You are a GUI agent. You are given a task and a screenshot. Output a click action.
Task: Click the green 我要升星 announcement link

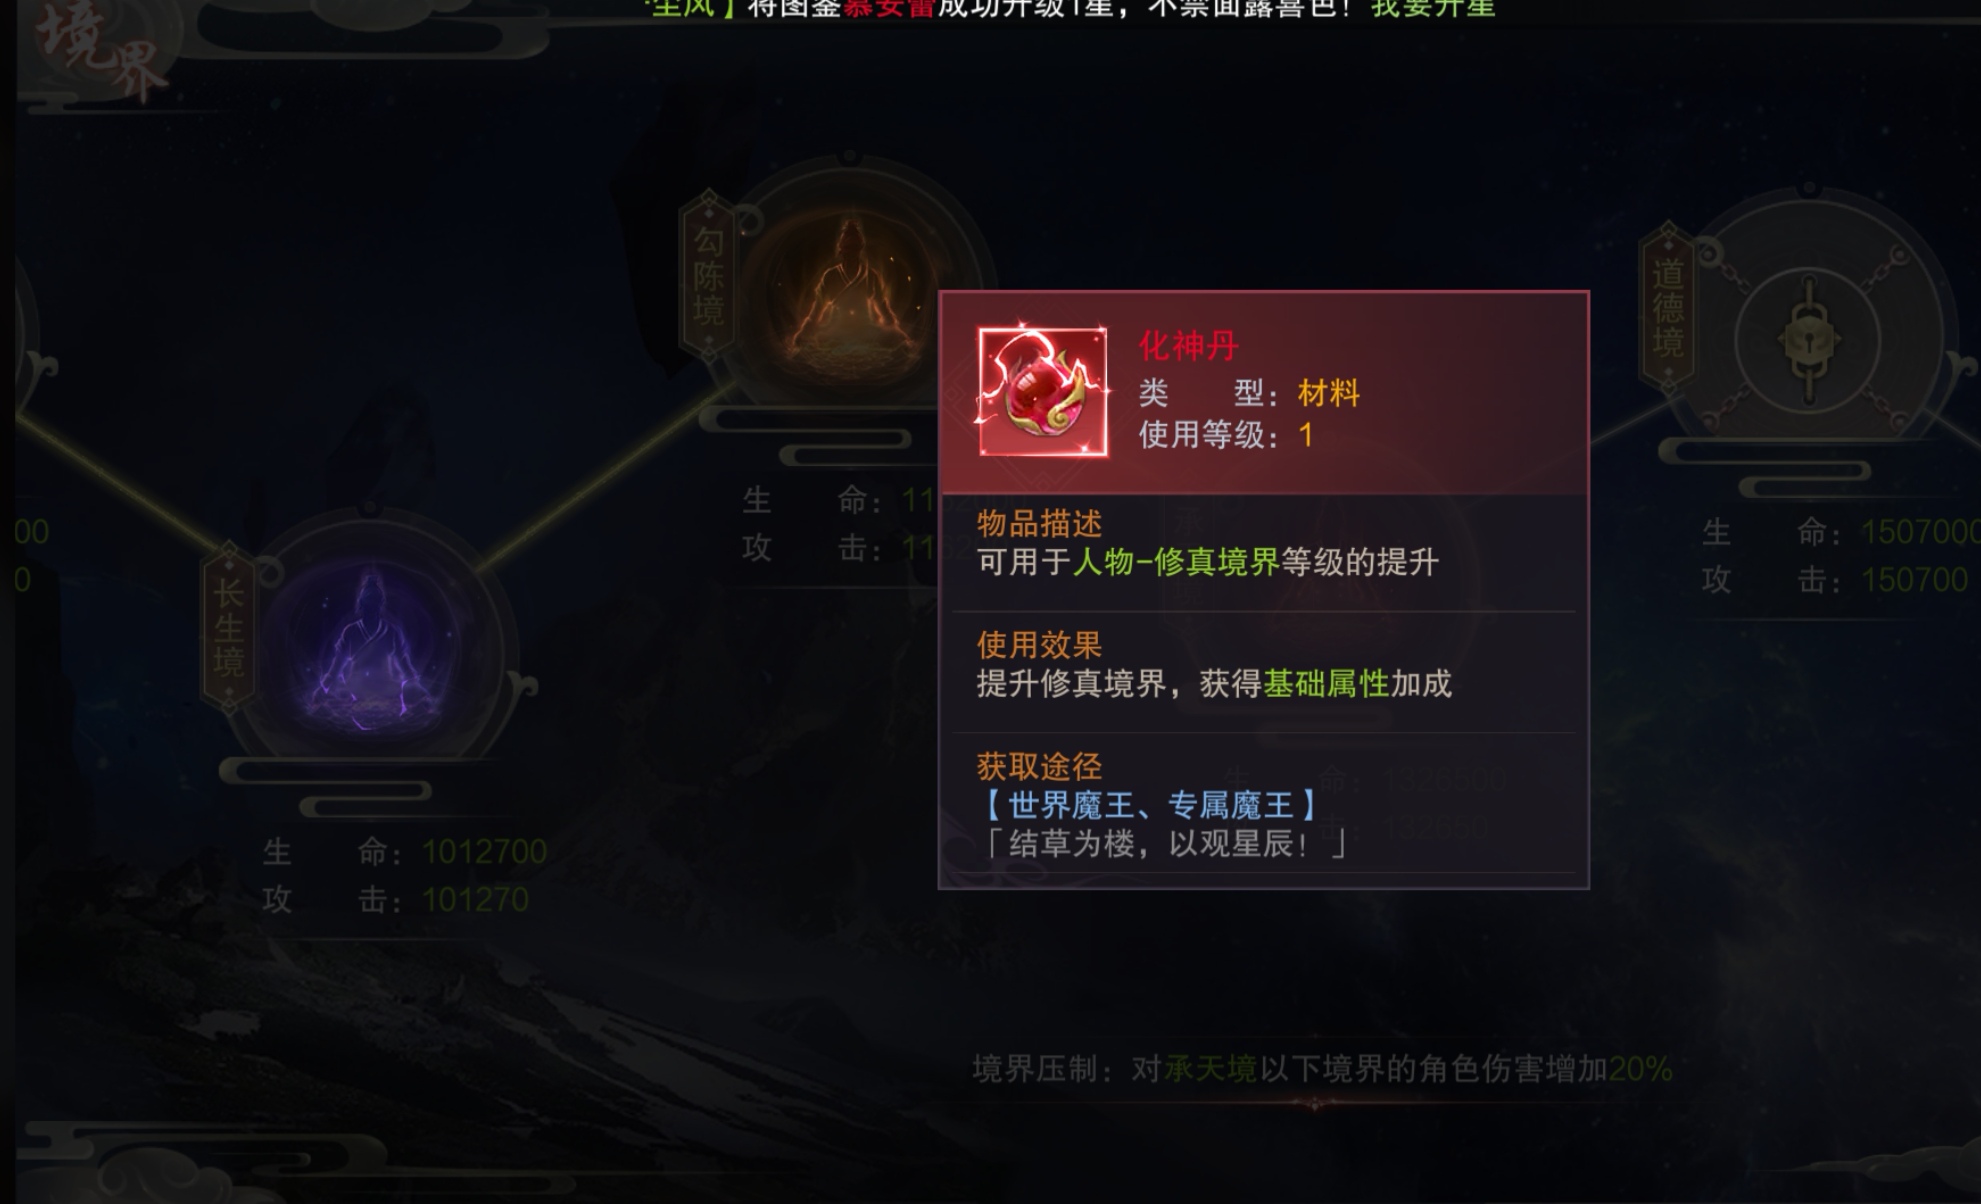1433,8
